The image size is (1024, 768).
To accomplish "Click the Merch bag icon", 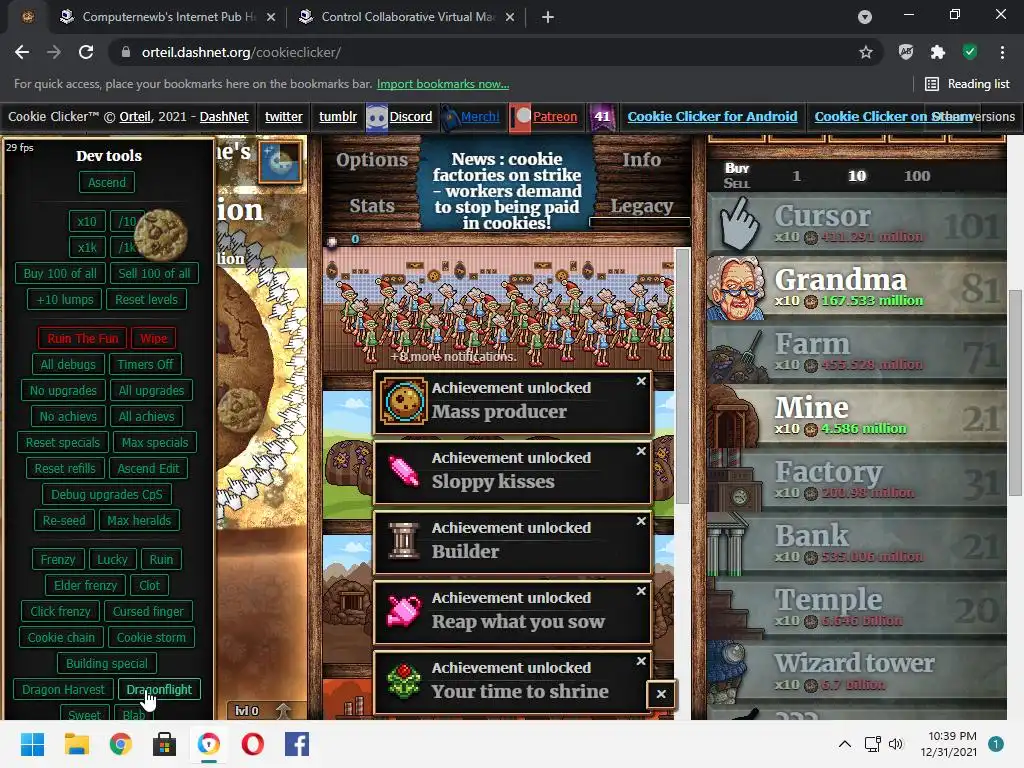I will (450, 118).
